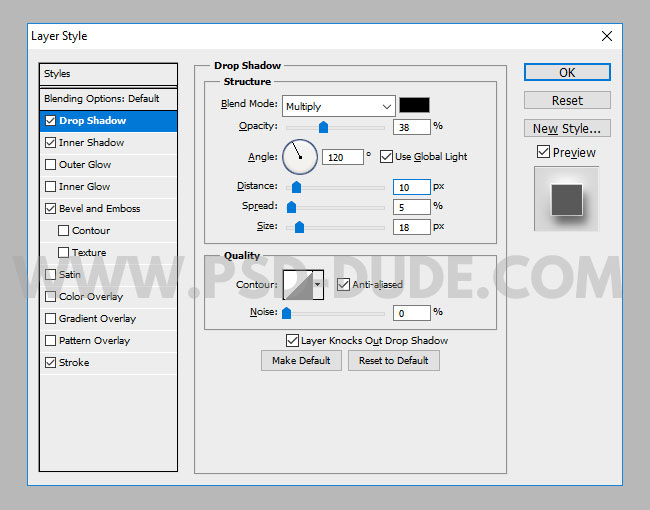Click the Noise slider handle

286,313
